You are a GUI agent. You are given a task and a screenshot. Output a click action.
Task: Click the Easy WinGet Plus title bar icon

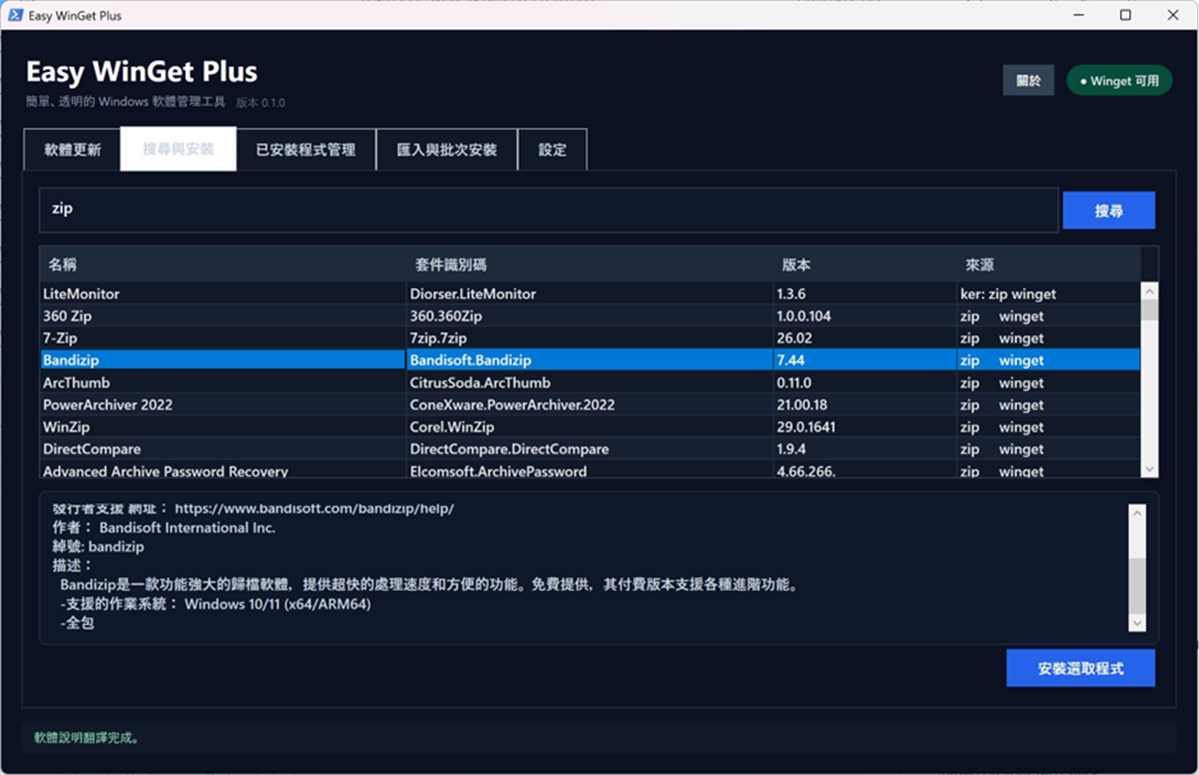[x=15, y=15]
